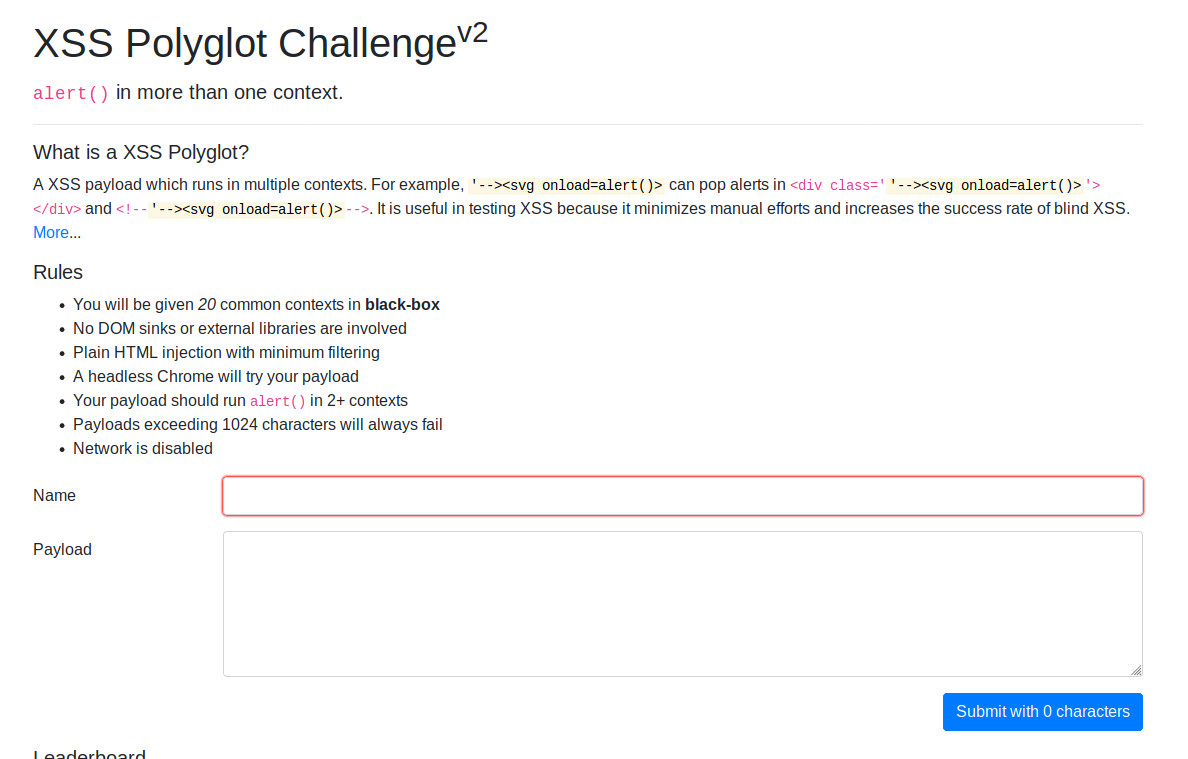Click the Name field label

coord(54,496)
